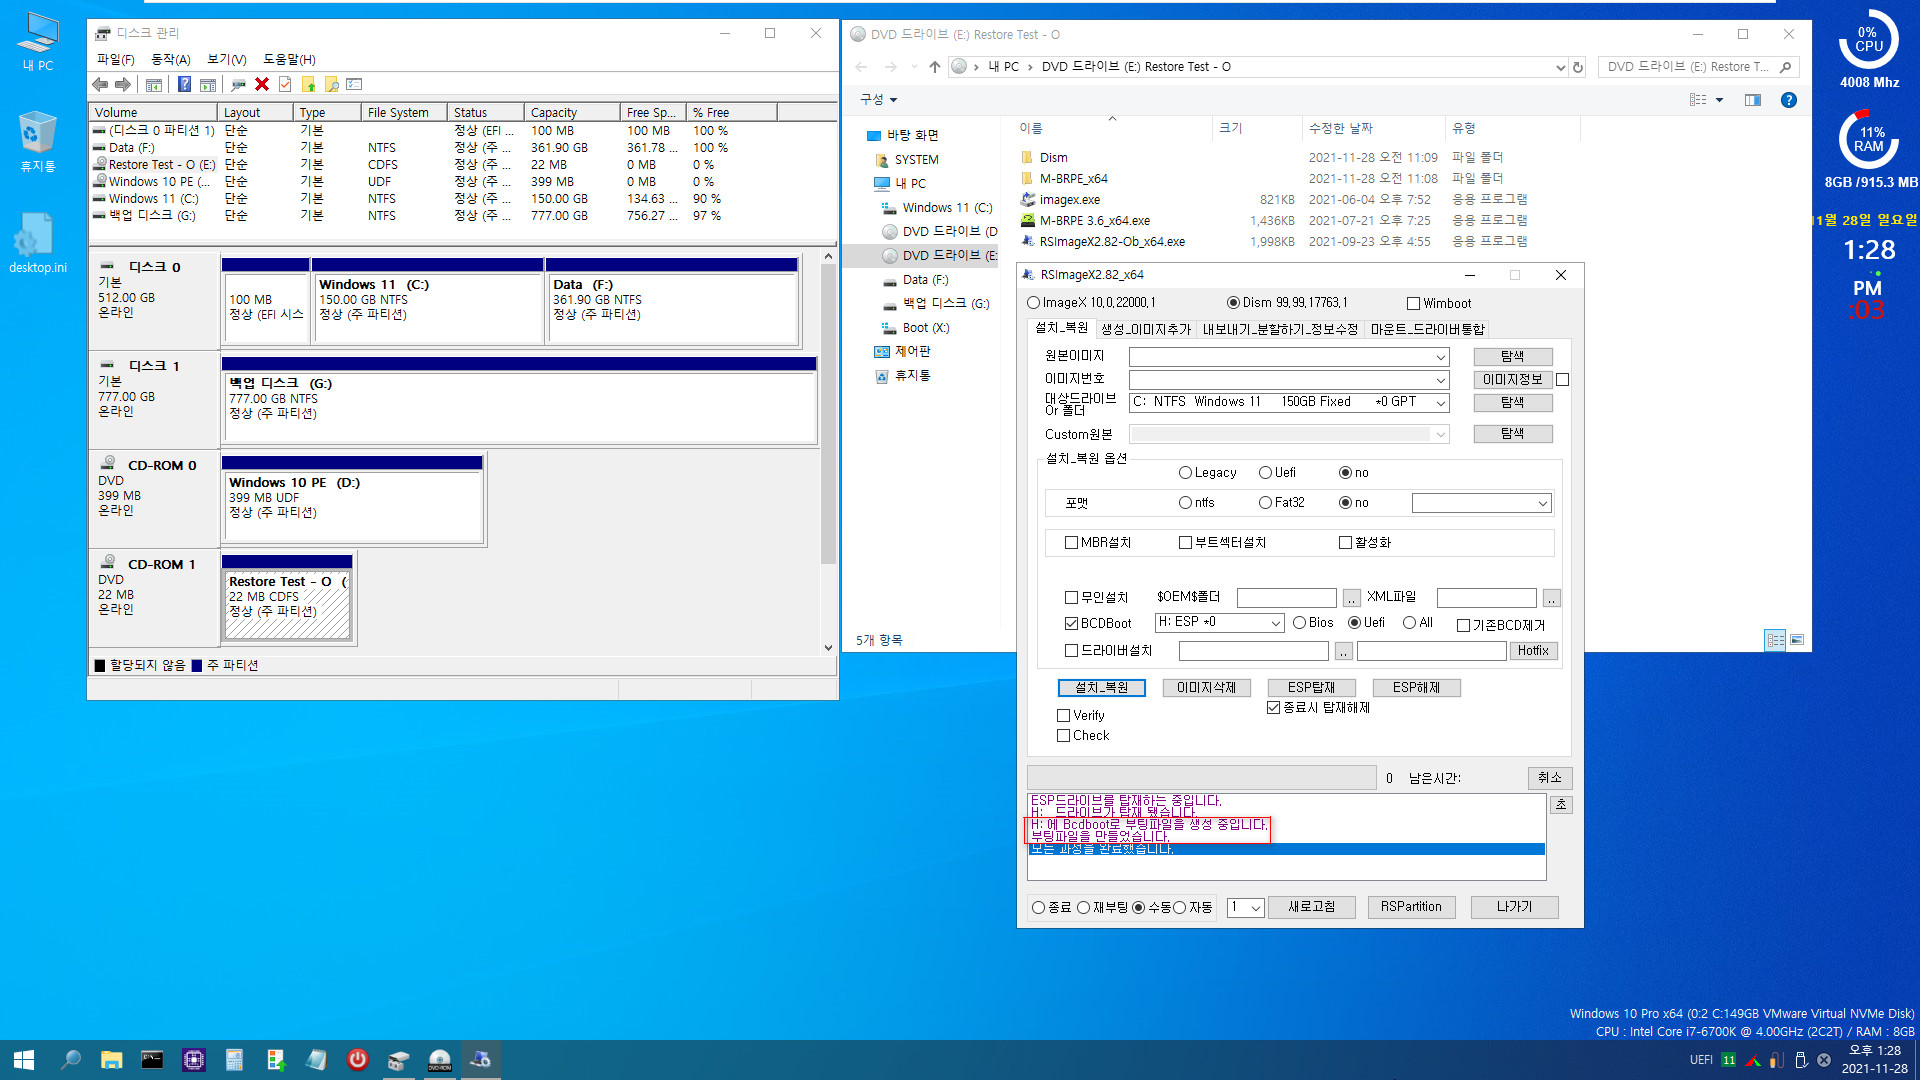Select the Fat32 format radio option
Screen dimensions: 1920x1080
pyautogui.click(x=1265, y=503)
